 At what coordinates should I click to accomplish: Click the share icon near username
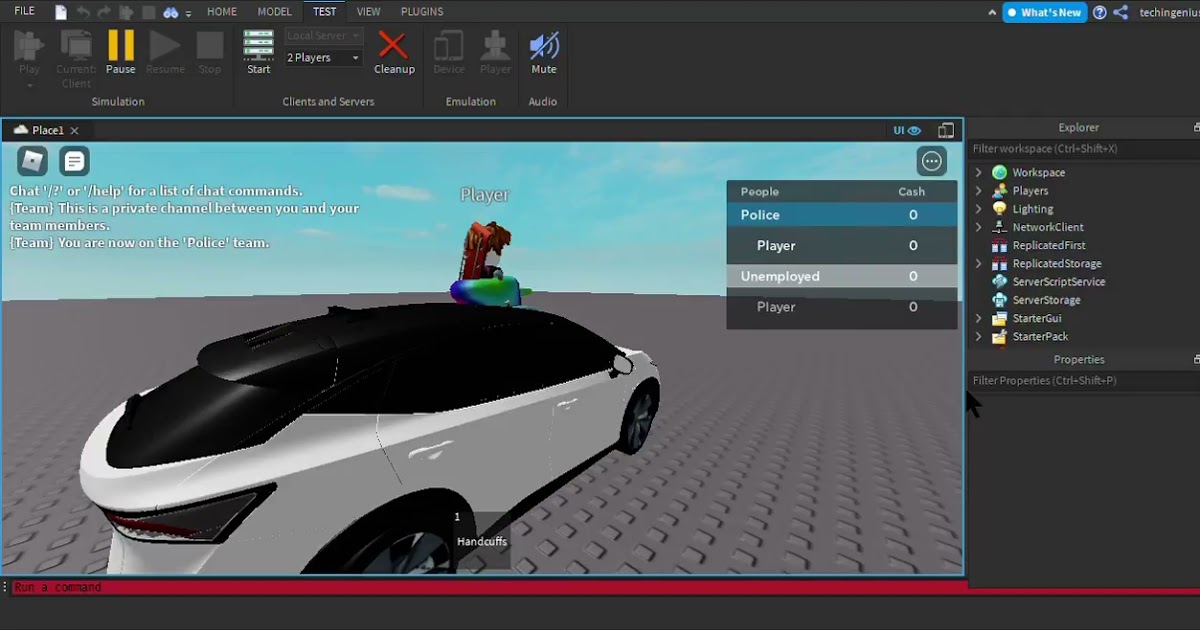point(1121,12)
